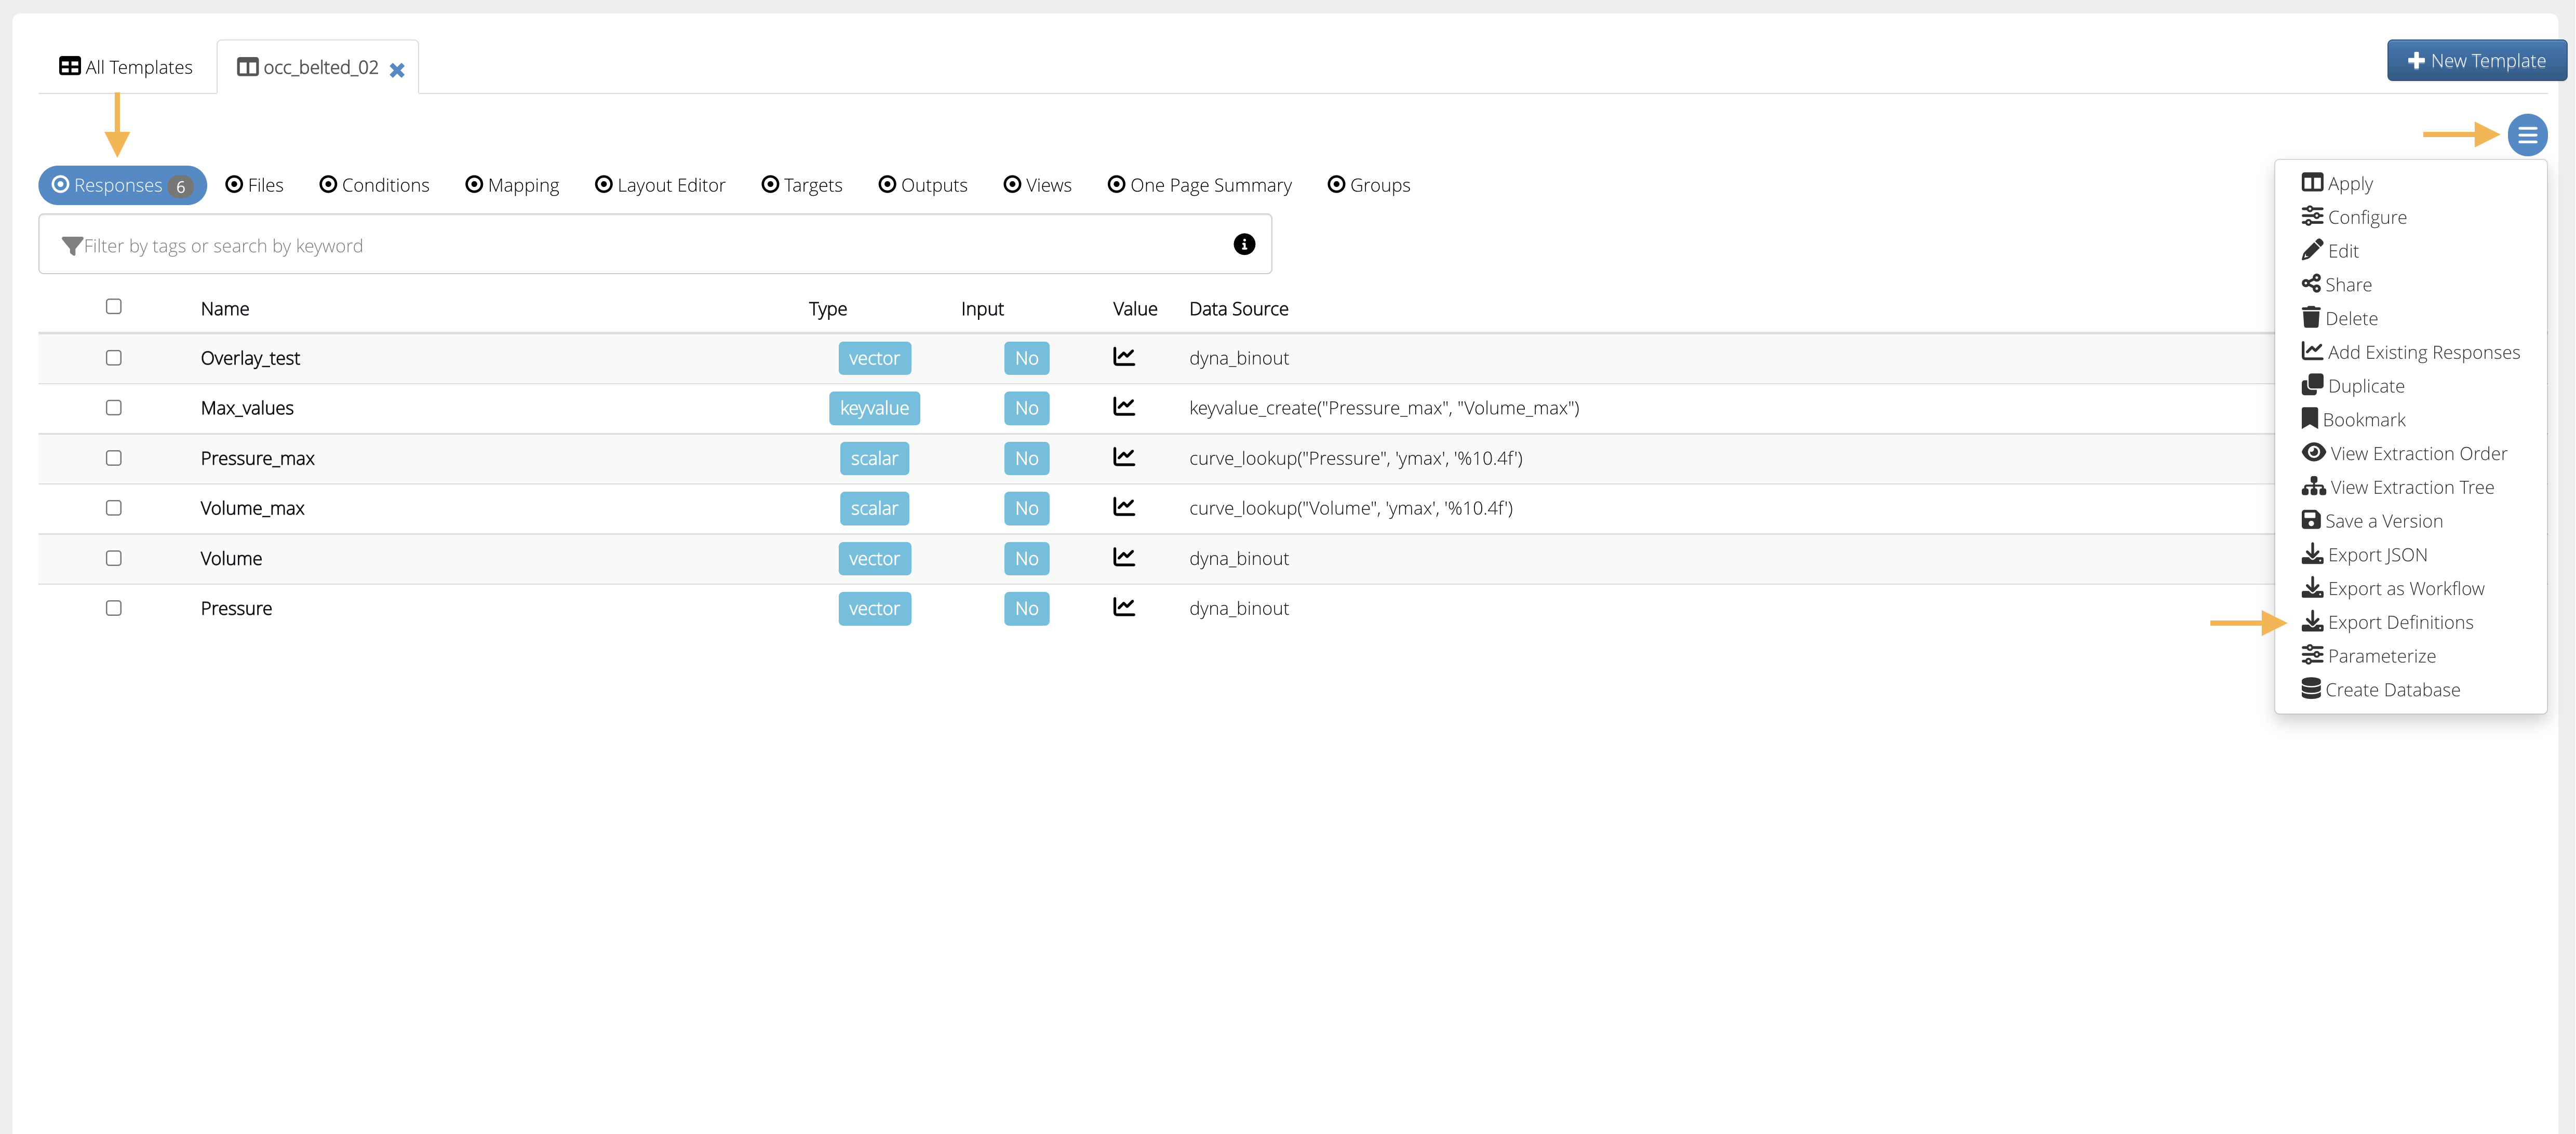Image resolution: width=2576 pixels, height=1134 pixels.
Task: Choose Duplicate from the menu
Action: (2353, 386)
